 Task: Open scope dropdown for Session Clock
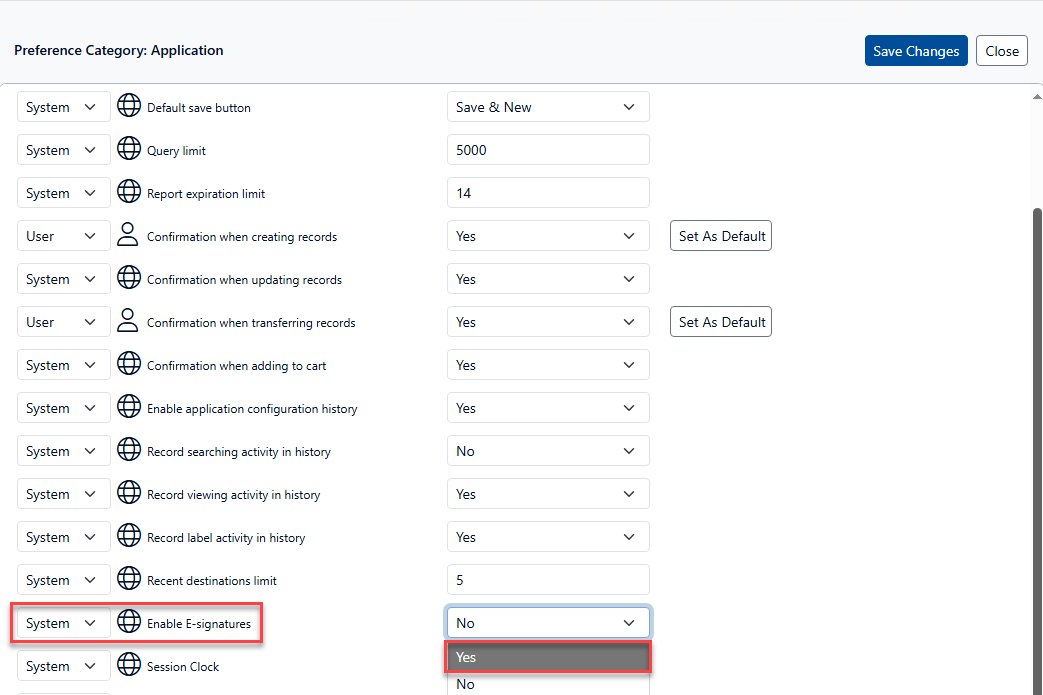(64, 666)
